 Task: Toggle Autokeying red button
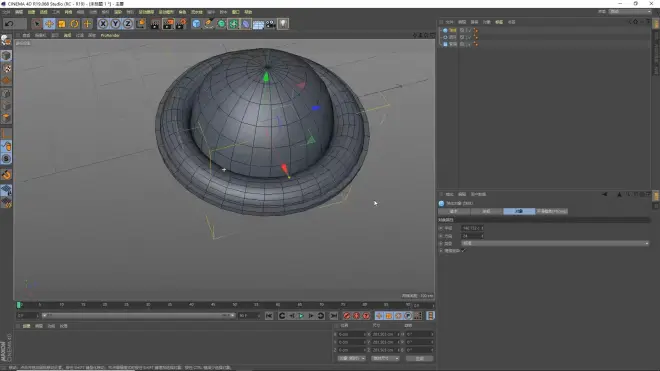point(357,316)
